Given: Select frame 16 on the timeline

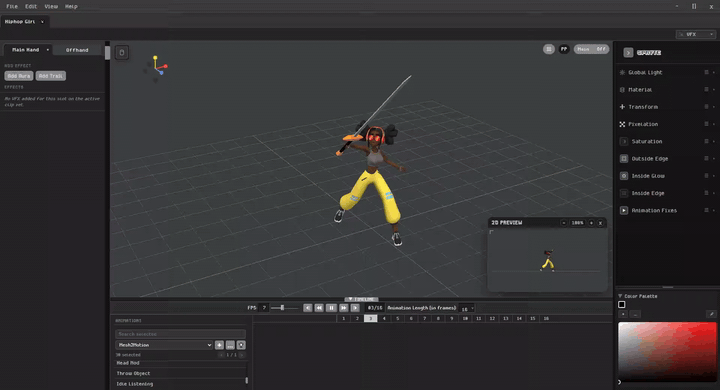Looking at the screenshot, I should (x=546, y=318).
